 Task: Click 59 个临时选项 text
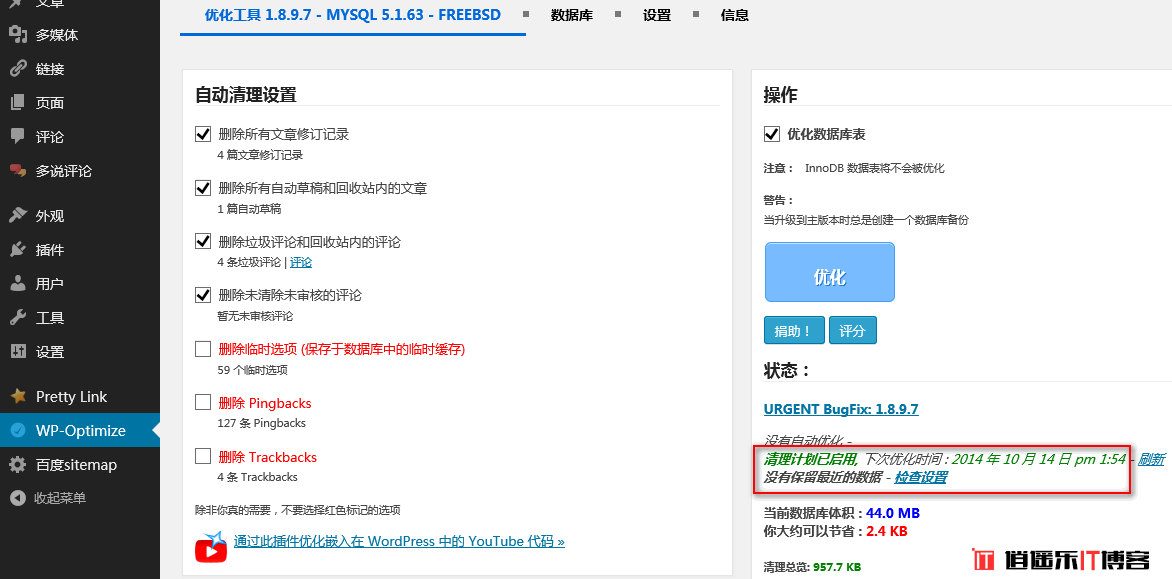pyautogui.click(x=253, y=370)
